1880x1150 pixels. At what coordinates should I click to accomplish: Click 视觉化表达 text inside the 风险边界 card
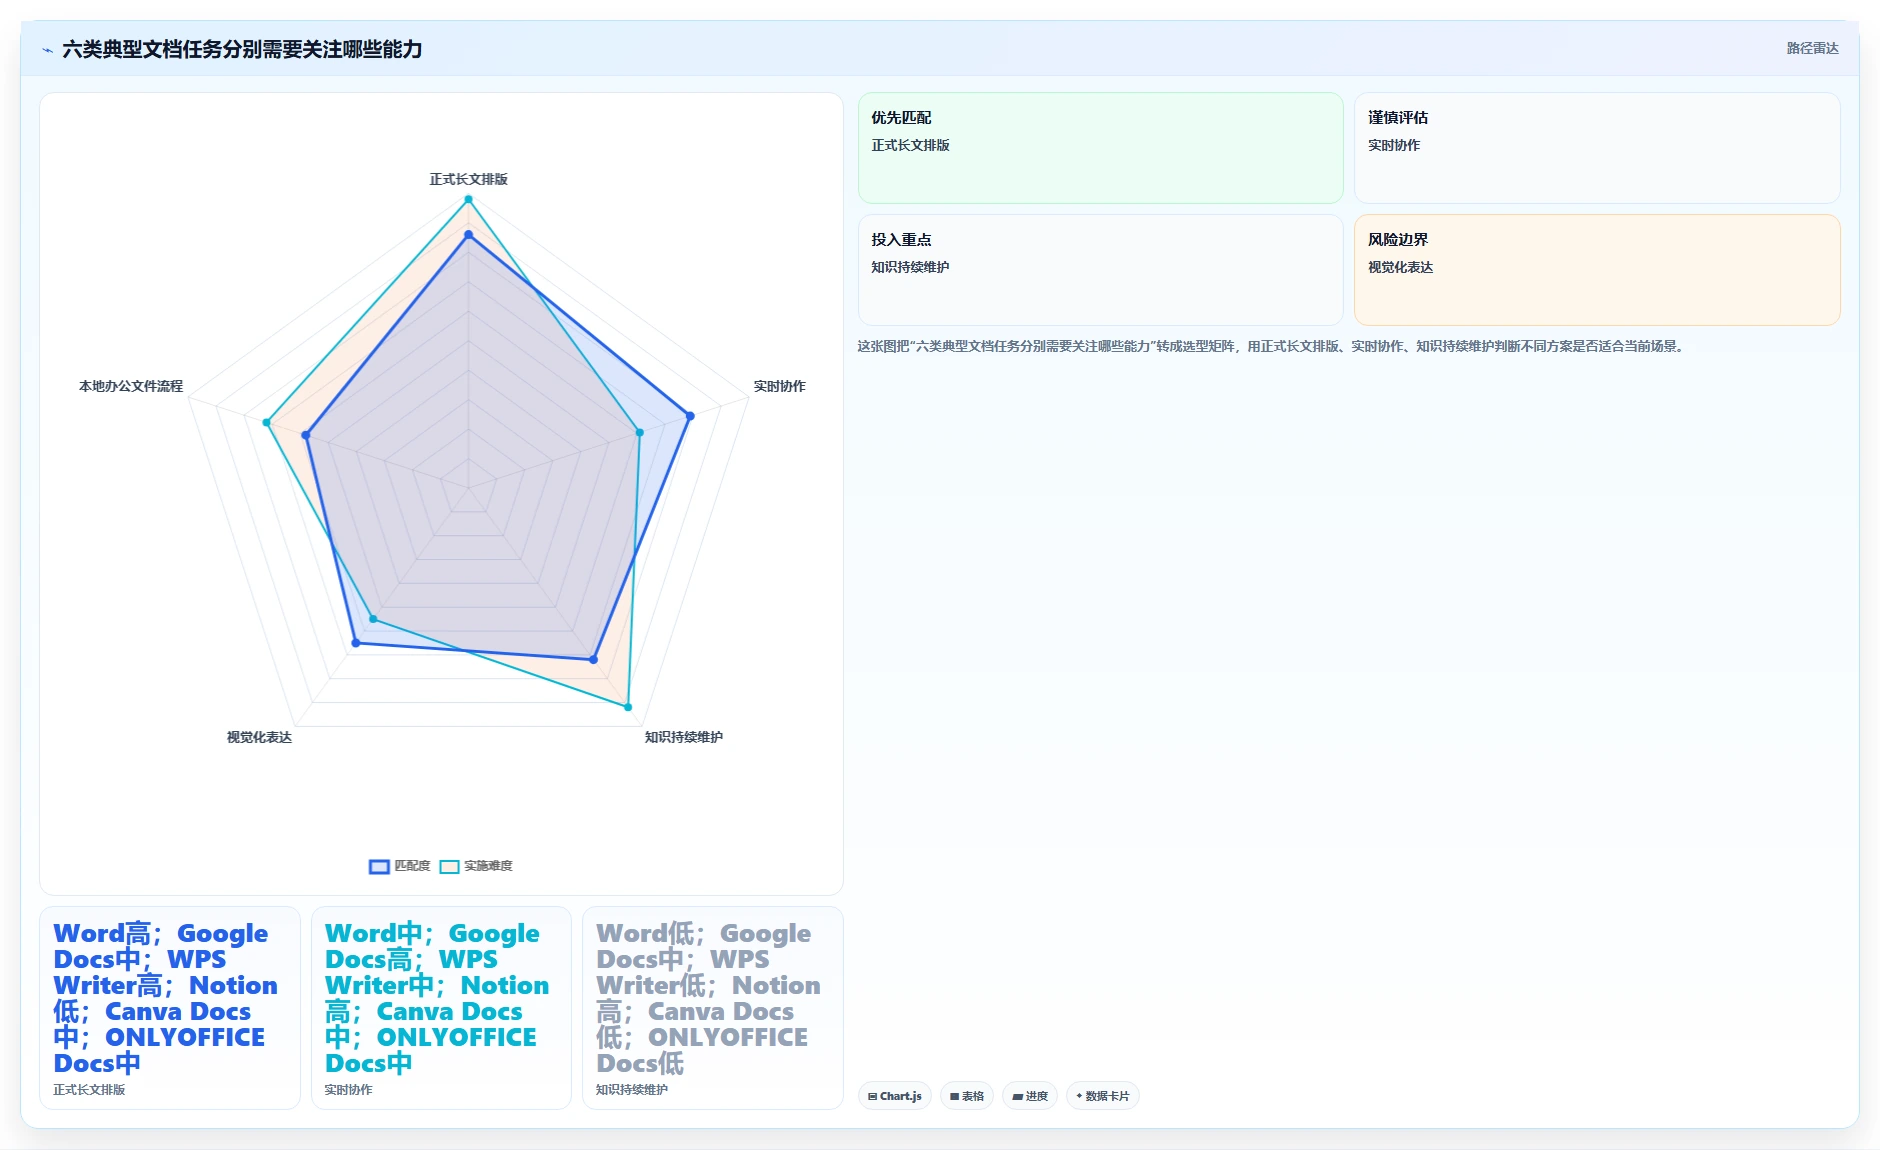click(1400, 267)
